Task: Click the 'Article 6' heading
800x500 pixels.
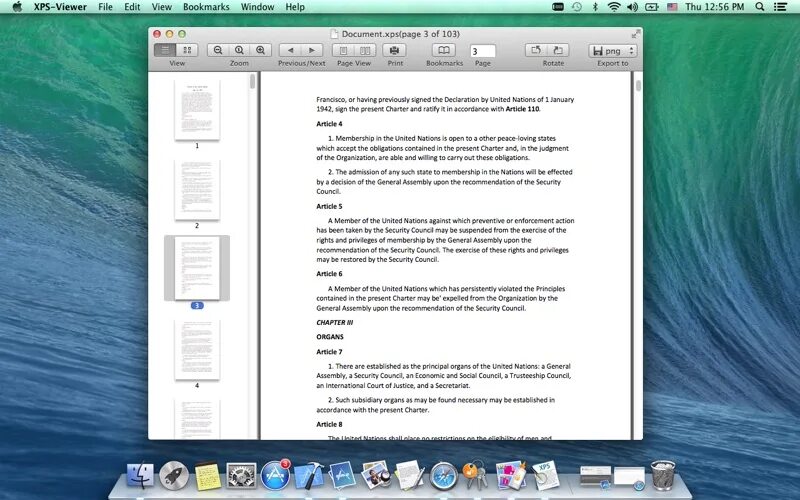Action: [329, 274]
